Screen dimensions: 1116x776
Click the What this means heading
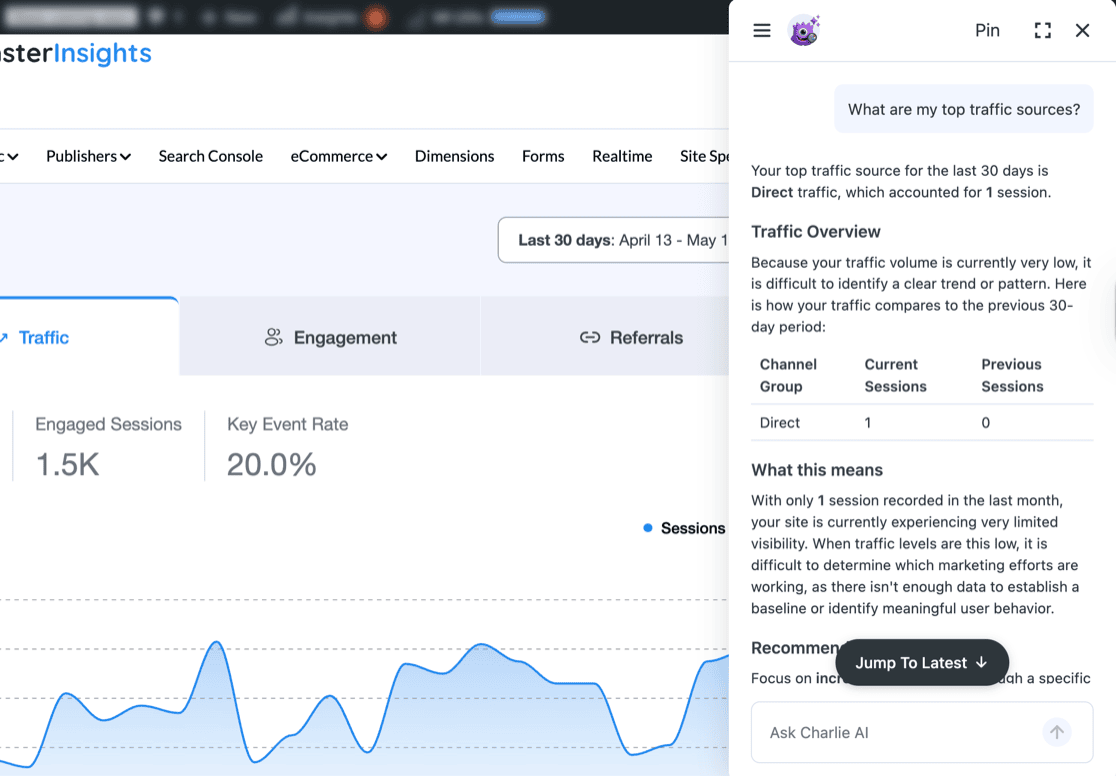click(x=817, y=470)
